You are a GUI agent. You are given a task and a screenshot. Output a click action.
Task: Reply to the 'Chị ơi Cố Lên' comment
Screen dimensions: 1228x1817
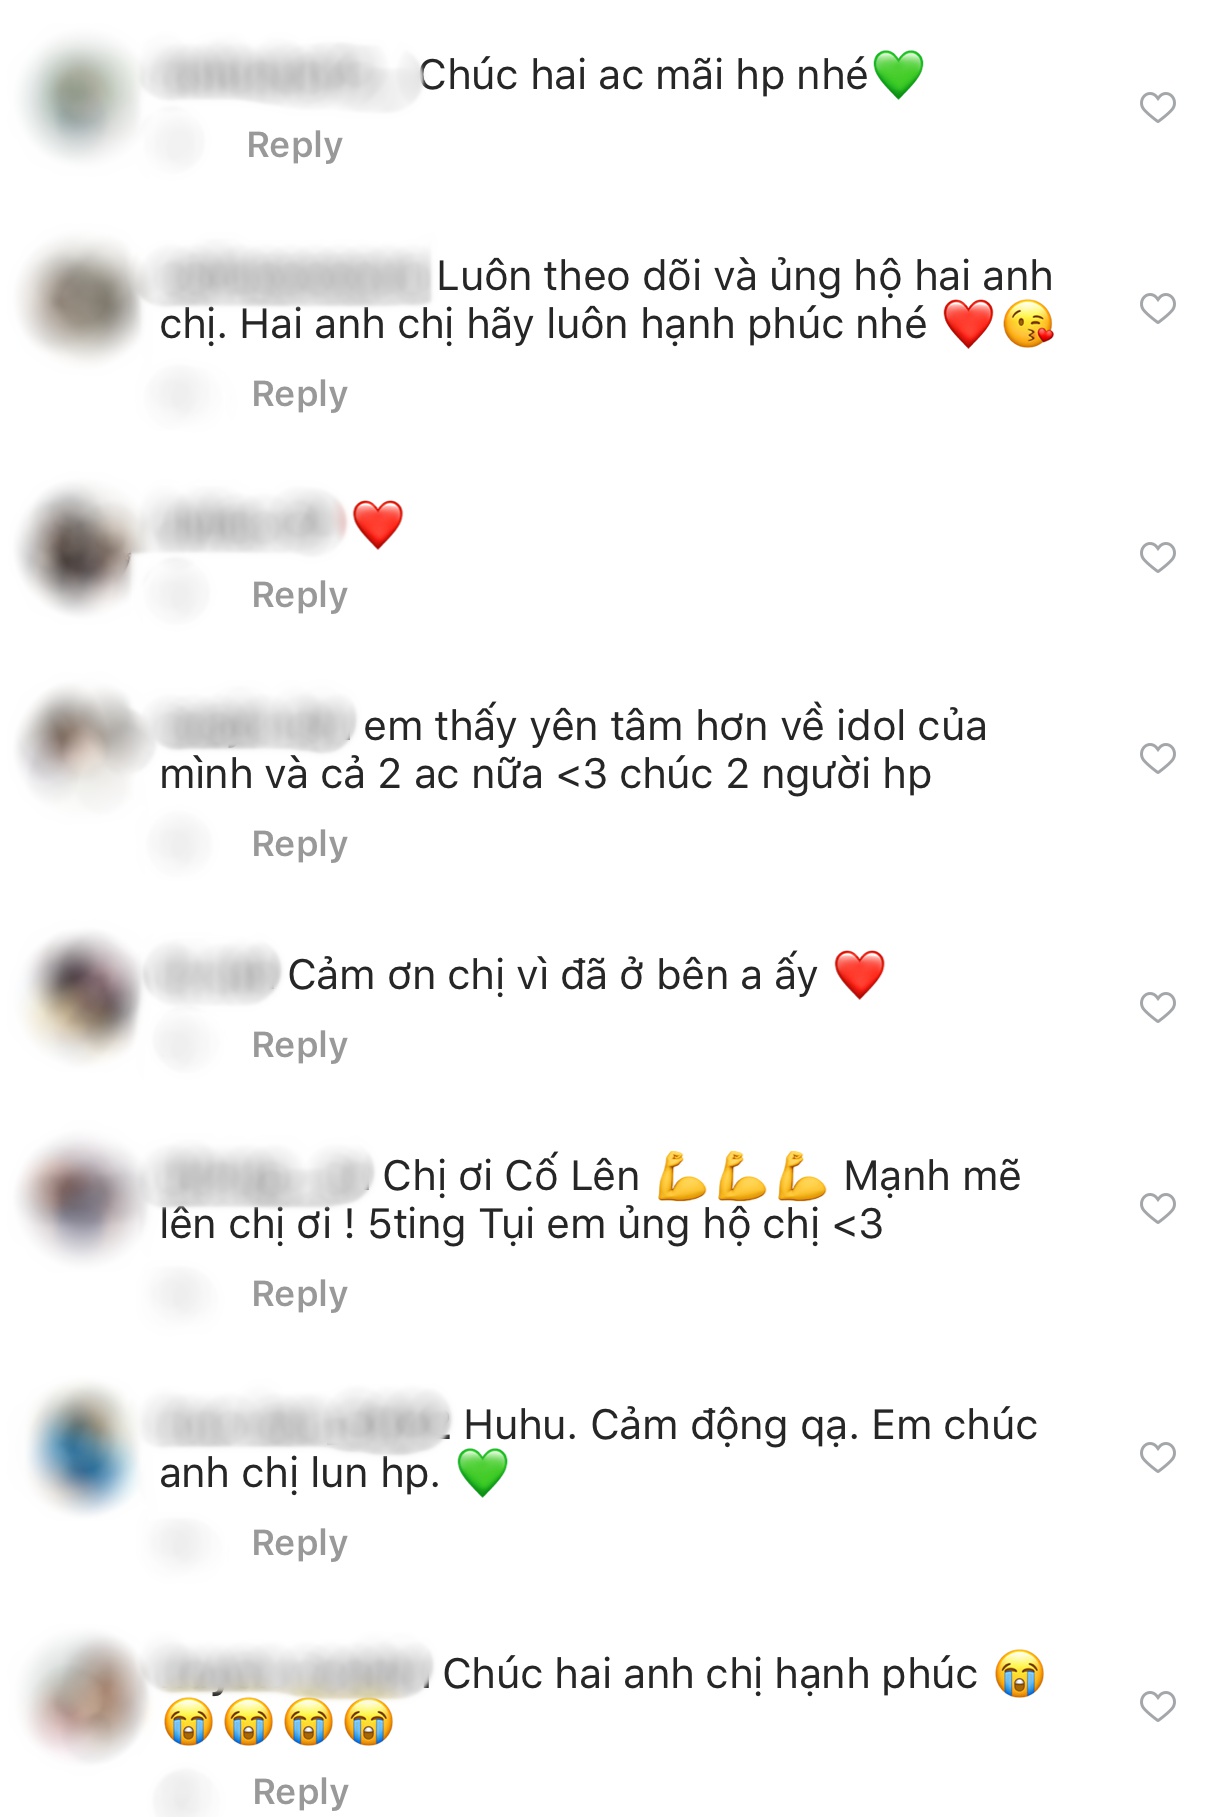pyautogui.click(x=299, y=1294)
